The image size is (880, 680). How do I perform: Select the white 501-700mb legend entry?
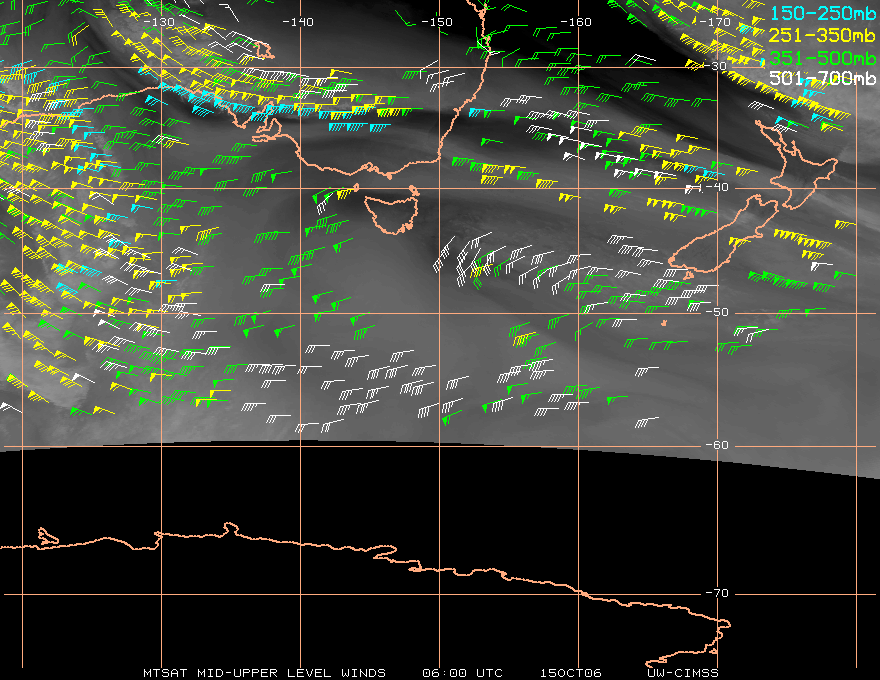822,78
